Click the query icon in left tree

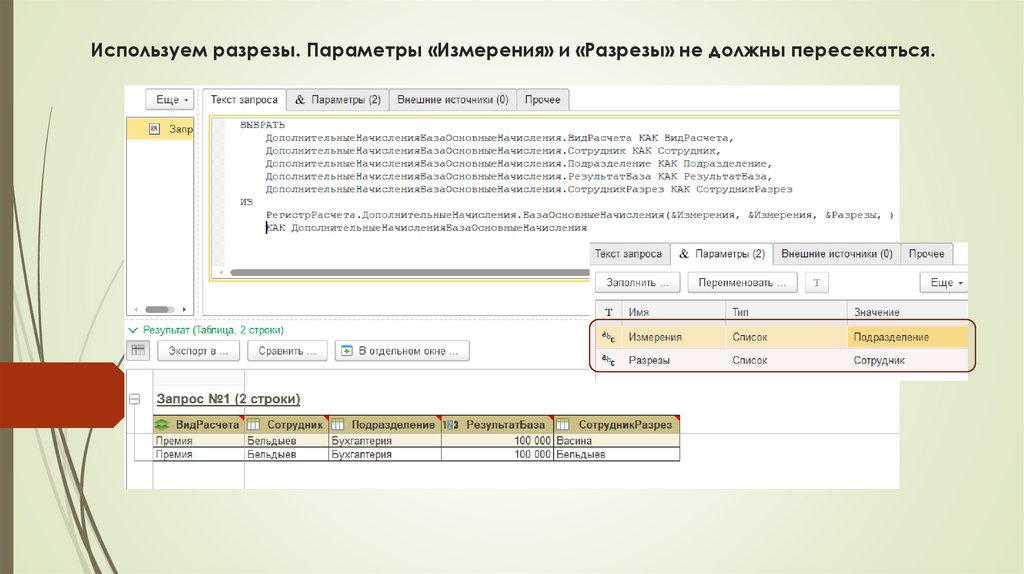coord(154,129)
